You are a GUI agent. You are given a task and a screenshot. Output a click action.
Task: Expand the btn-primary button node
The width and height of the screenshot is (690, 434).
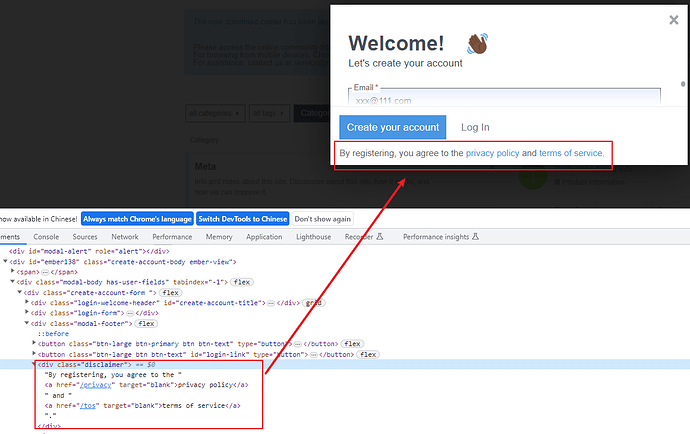(x=34, y=343)
